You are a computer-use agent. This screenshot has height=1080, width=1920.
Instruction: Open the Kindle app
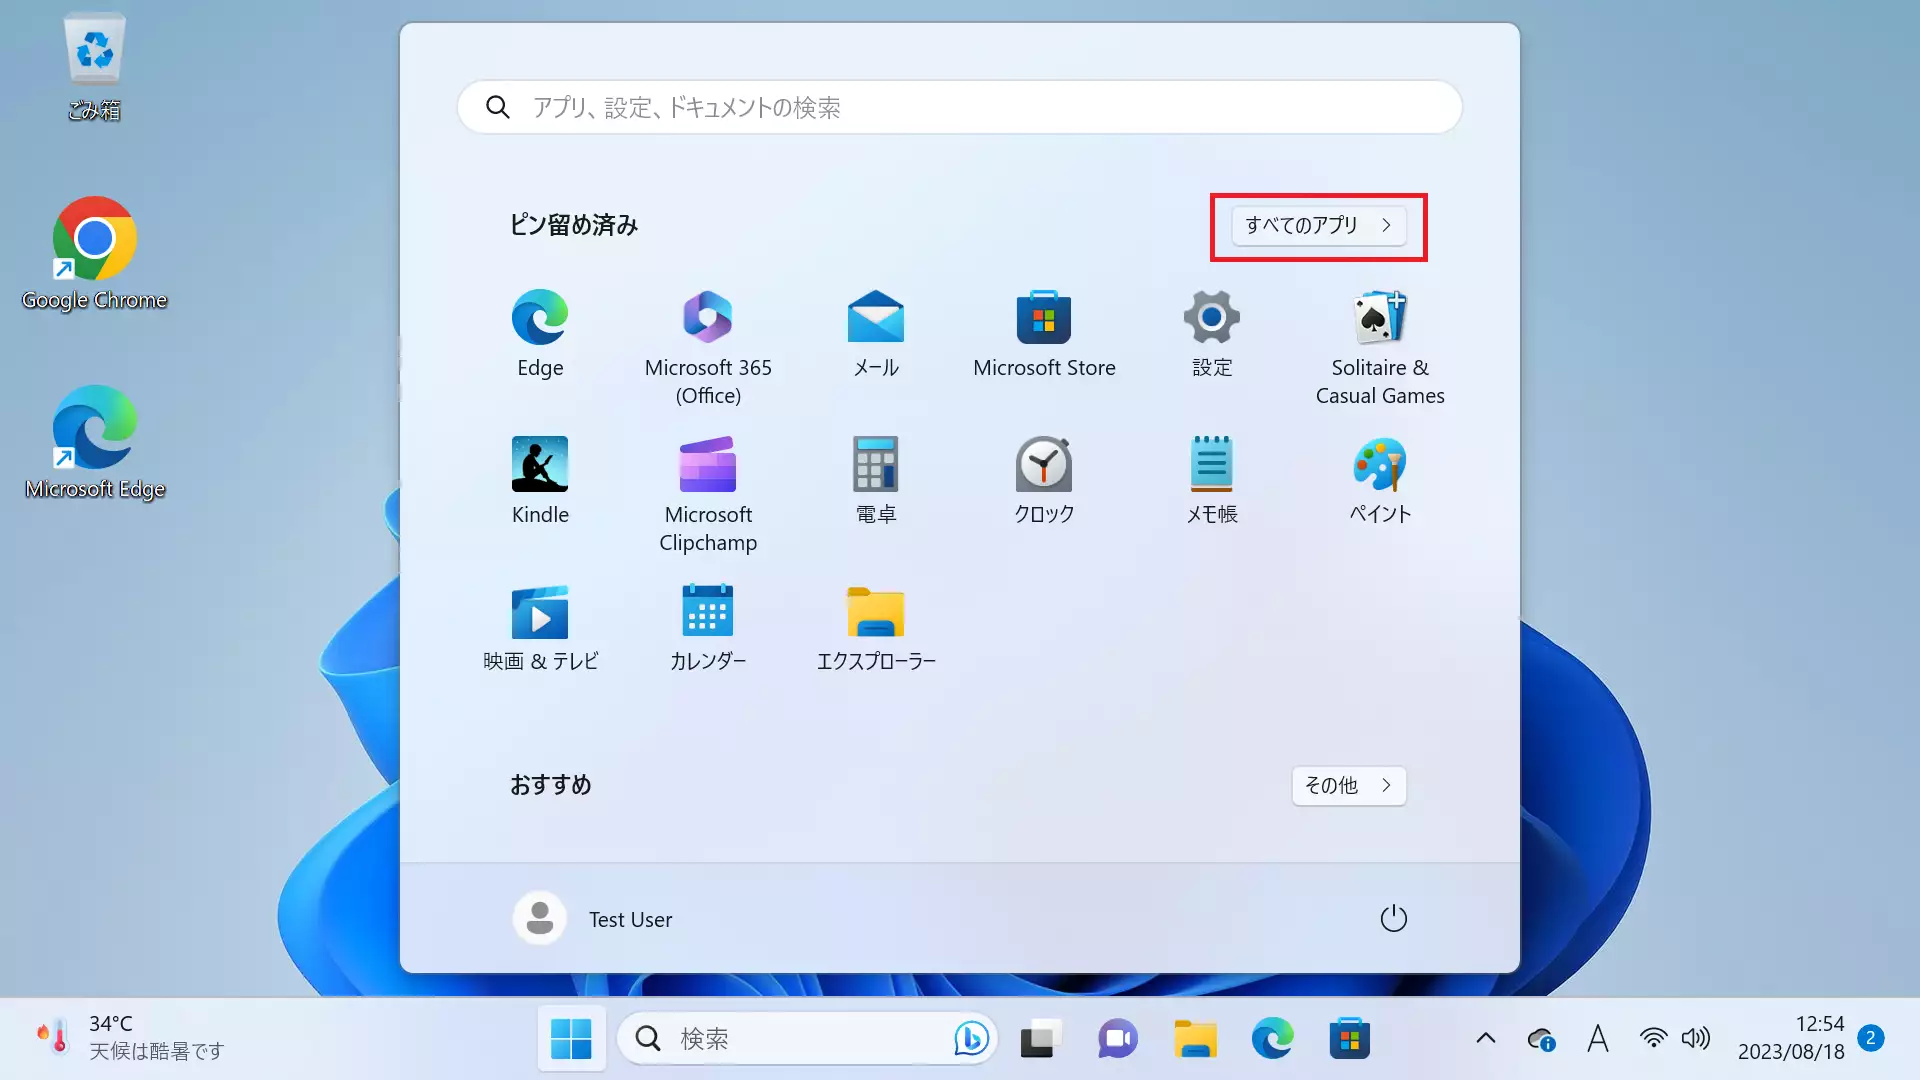click(x=540, y=481)
